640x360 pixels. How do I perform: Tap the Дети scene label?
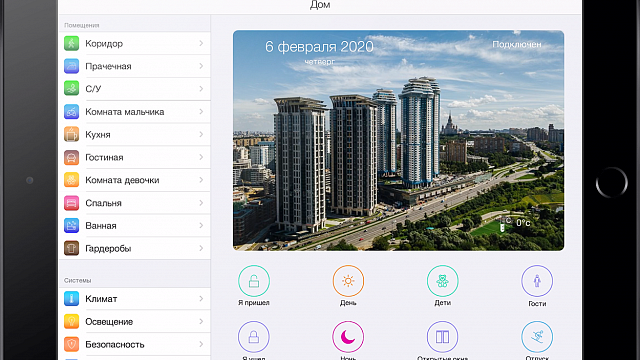tap(442, 303)
